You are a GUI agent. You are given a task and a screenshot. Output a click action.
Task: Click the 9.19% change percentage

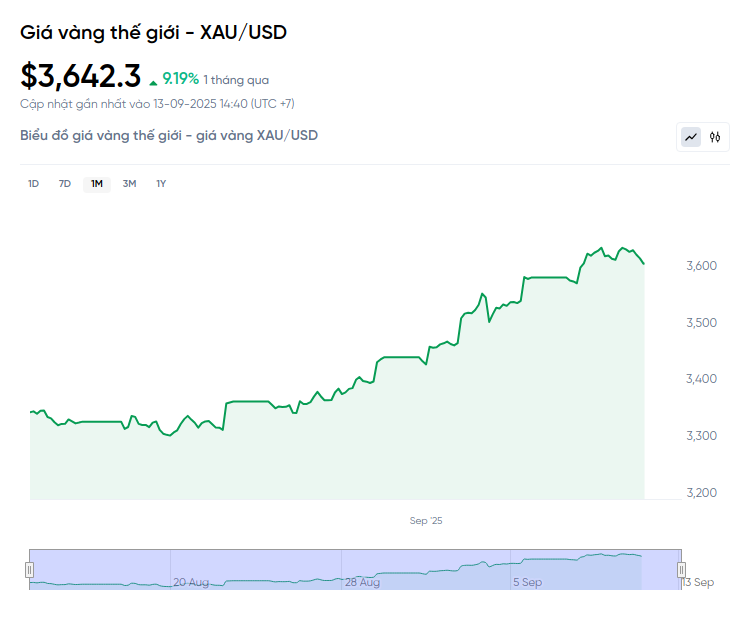181,79
